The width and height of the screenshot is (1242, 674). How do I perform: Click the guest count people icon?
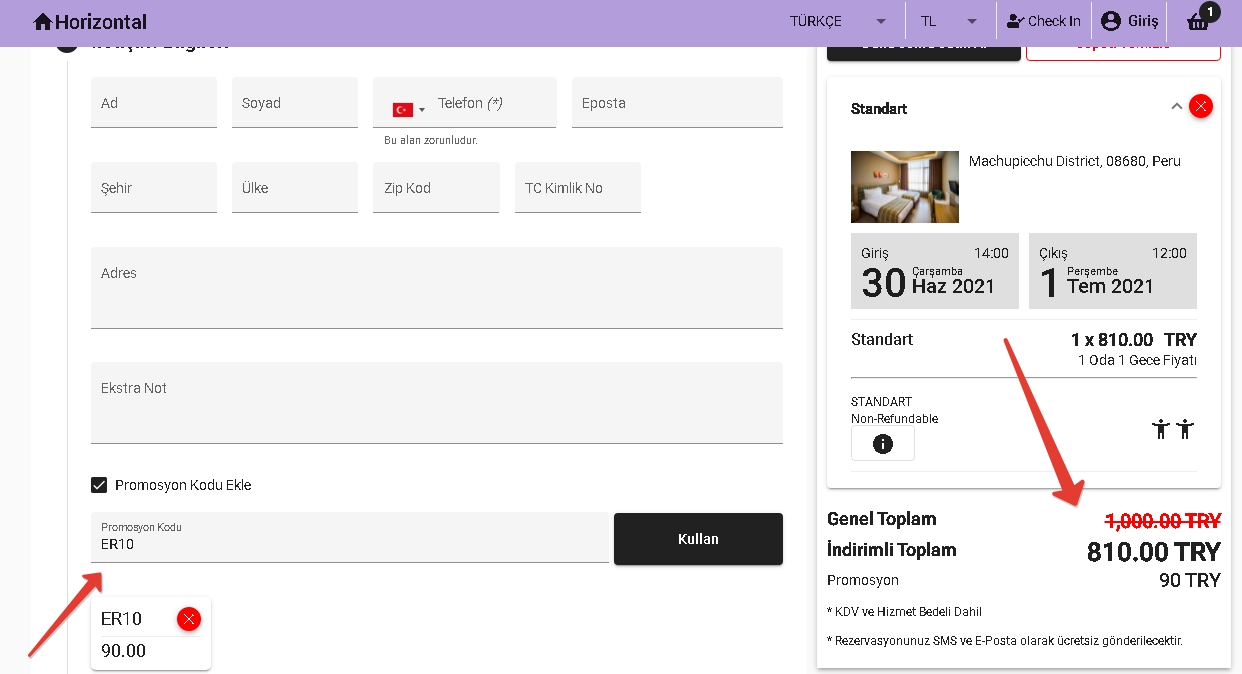(x=1173, y=429)
